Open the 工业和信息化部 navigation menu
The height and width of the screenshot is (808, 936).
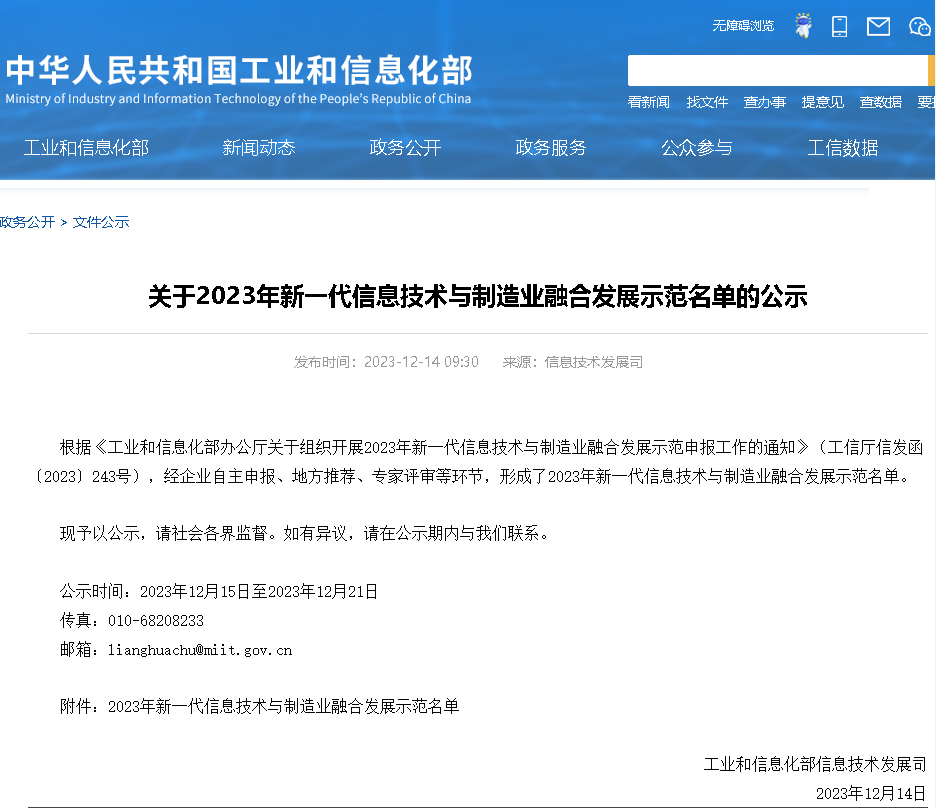pos(86,148)
